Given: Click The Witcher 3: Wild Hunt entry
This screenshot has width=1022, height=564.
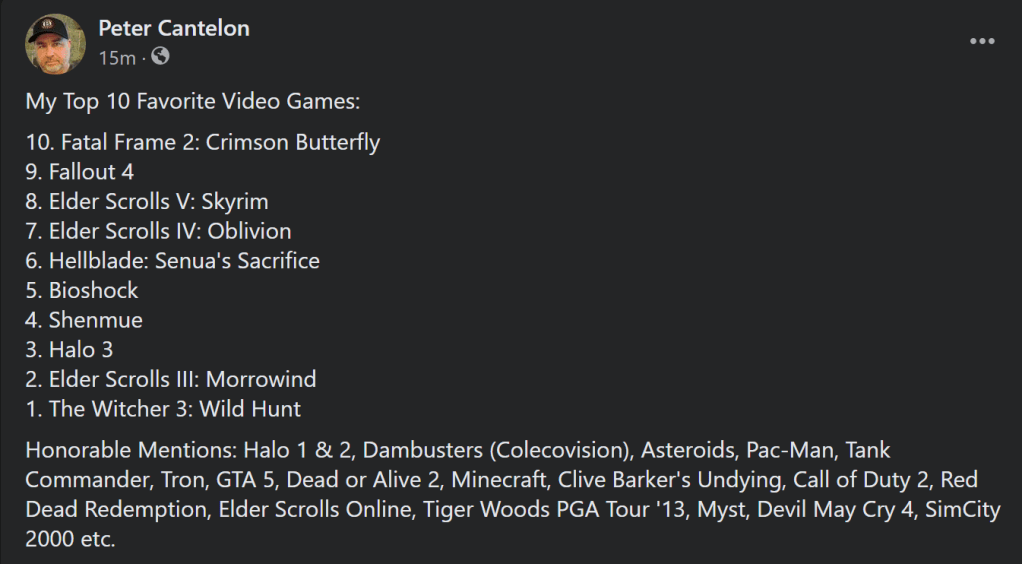Looking at the screenshot, I should (163, 409).
